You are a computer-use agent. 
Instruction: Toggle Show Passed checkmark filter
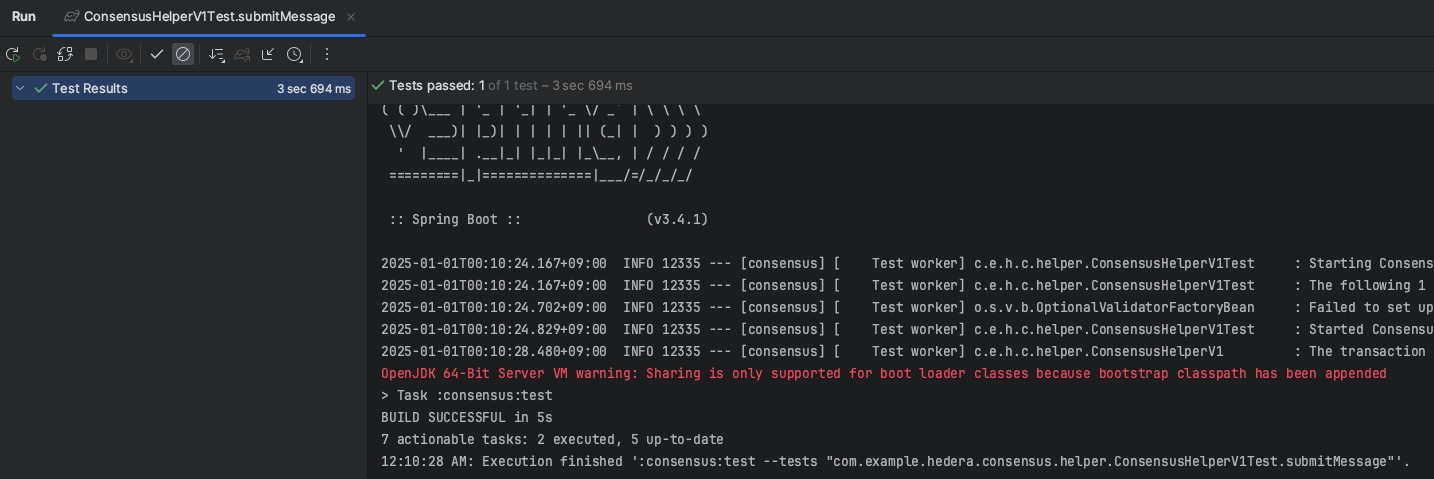(x=157, y=54)
